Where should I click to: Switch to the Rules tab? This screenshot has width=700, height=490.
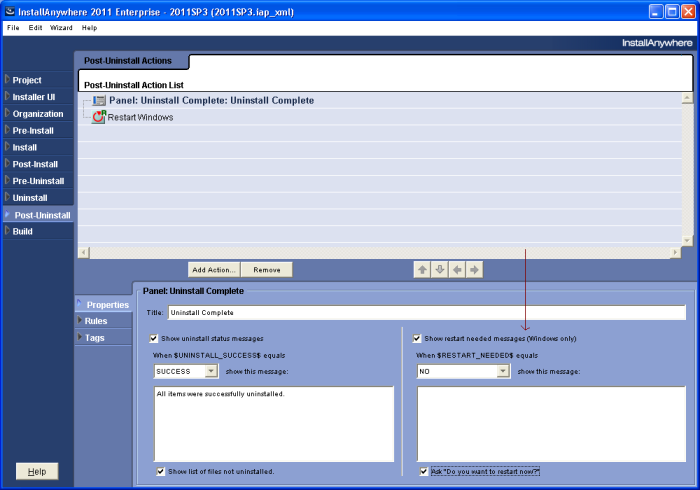[96, 321]
